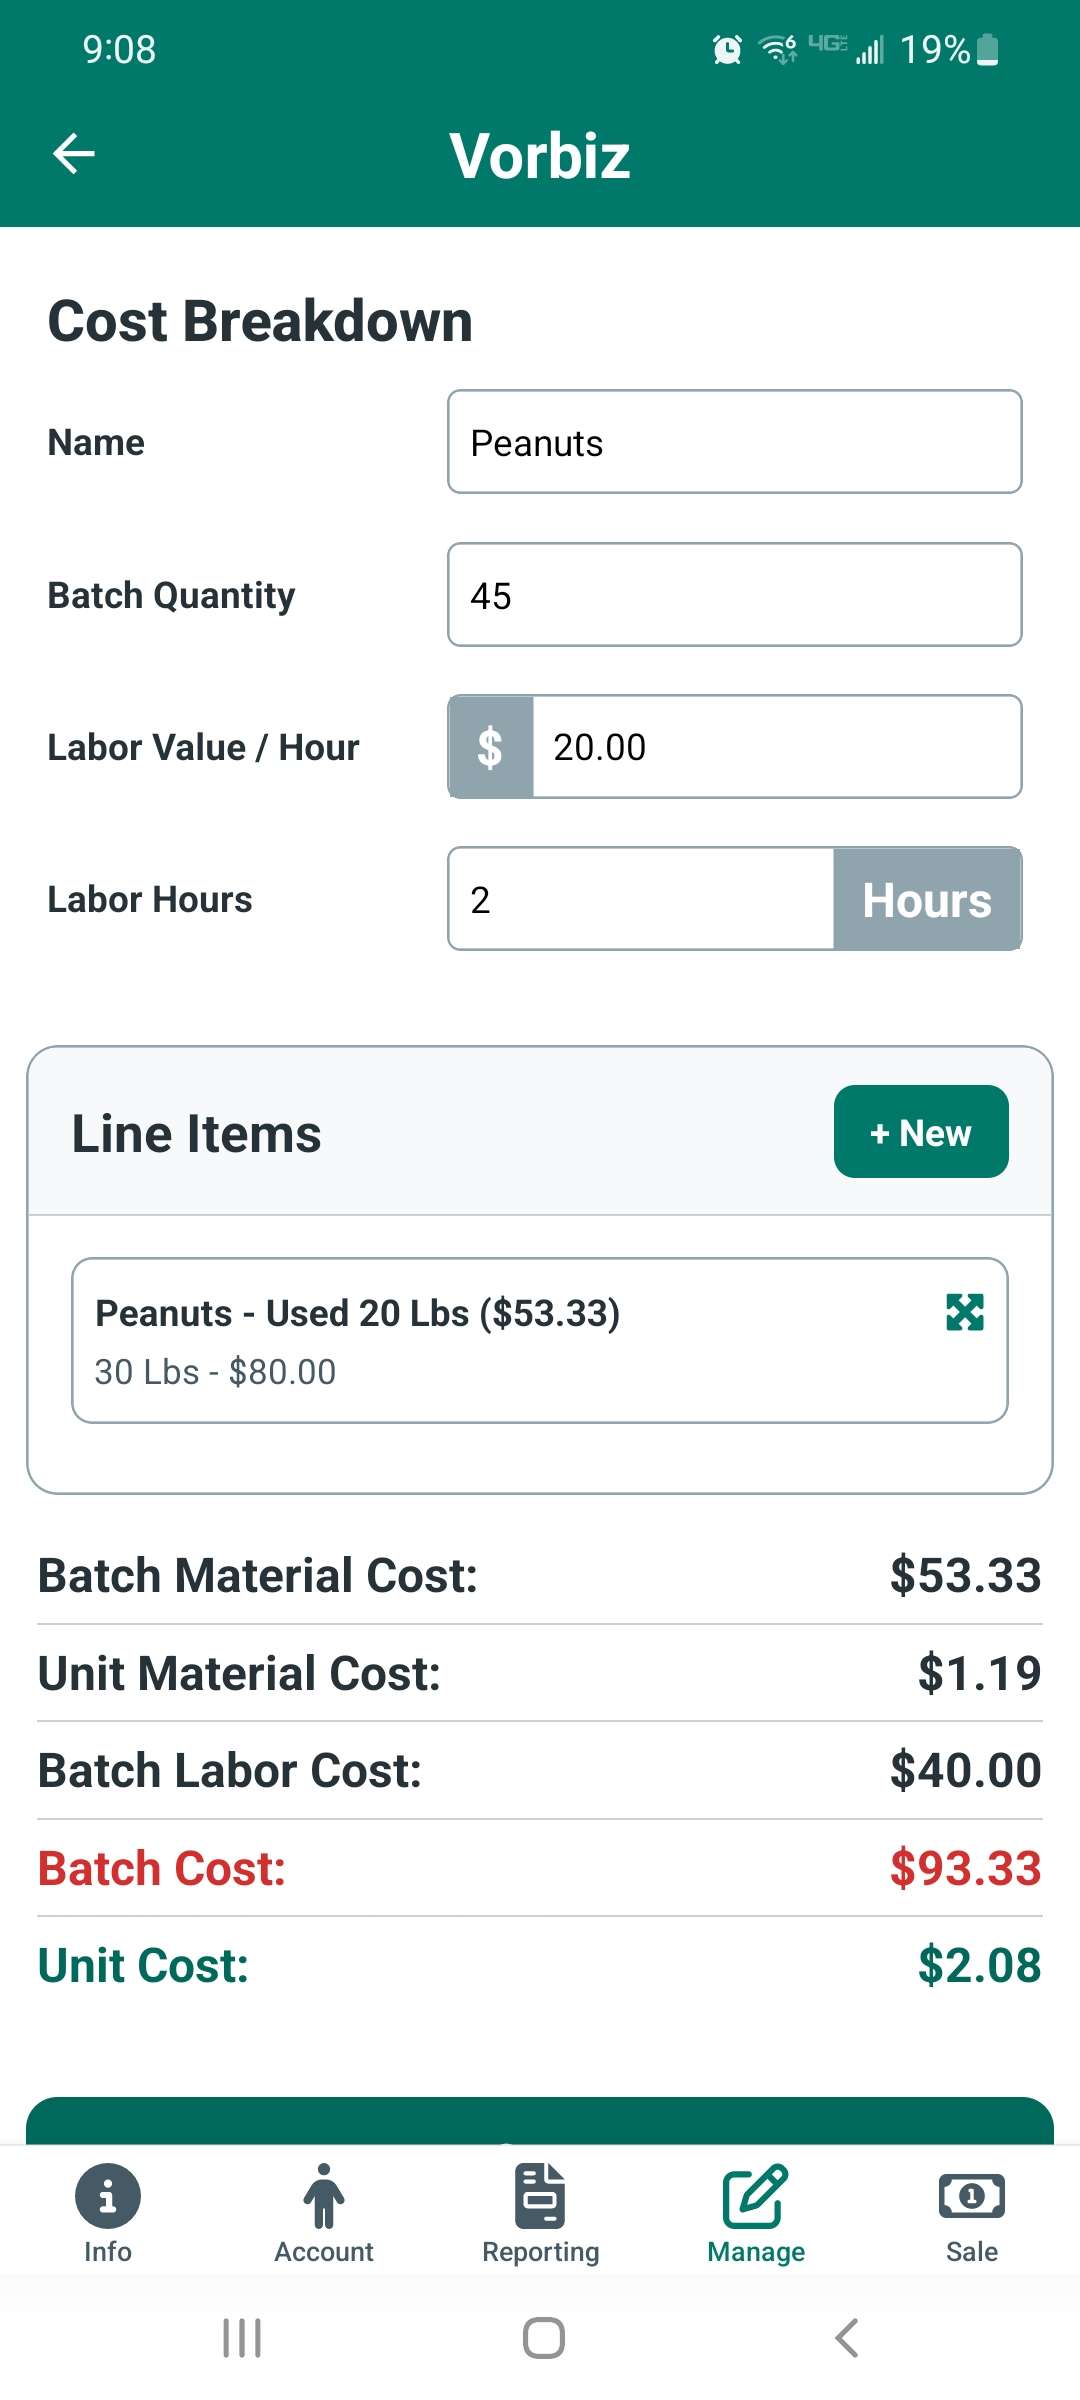Screen dimensions: 1080x2400
Task: Tap the Vorbiz title in the header
Action: pos(540,153)
